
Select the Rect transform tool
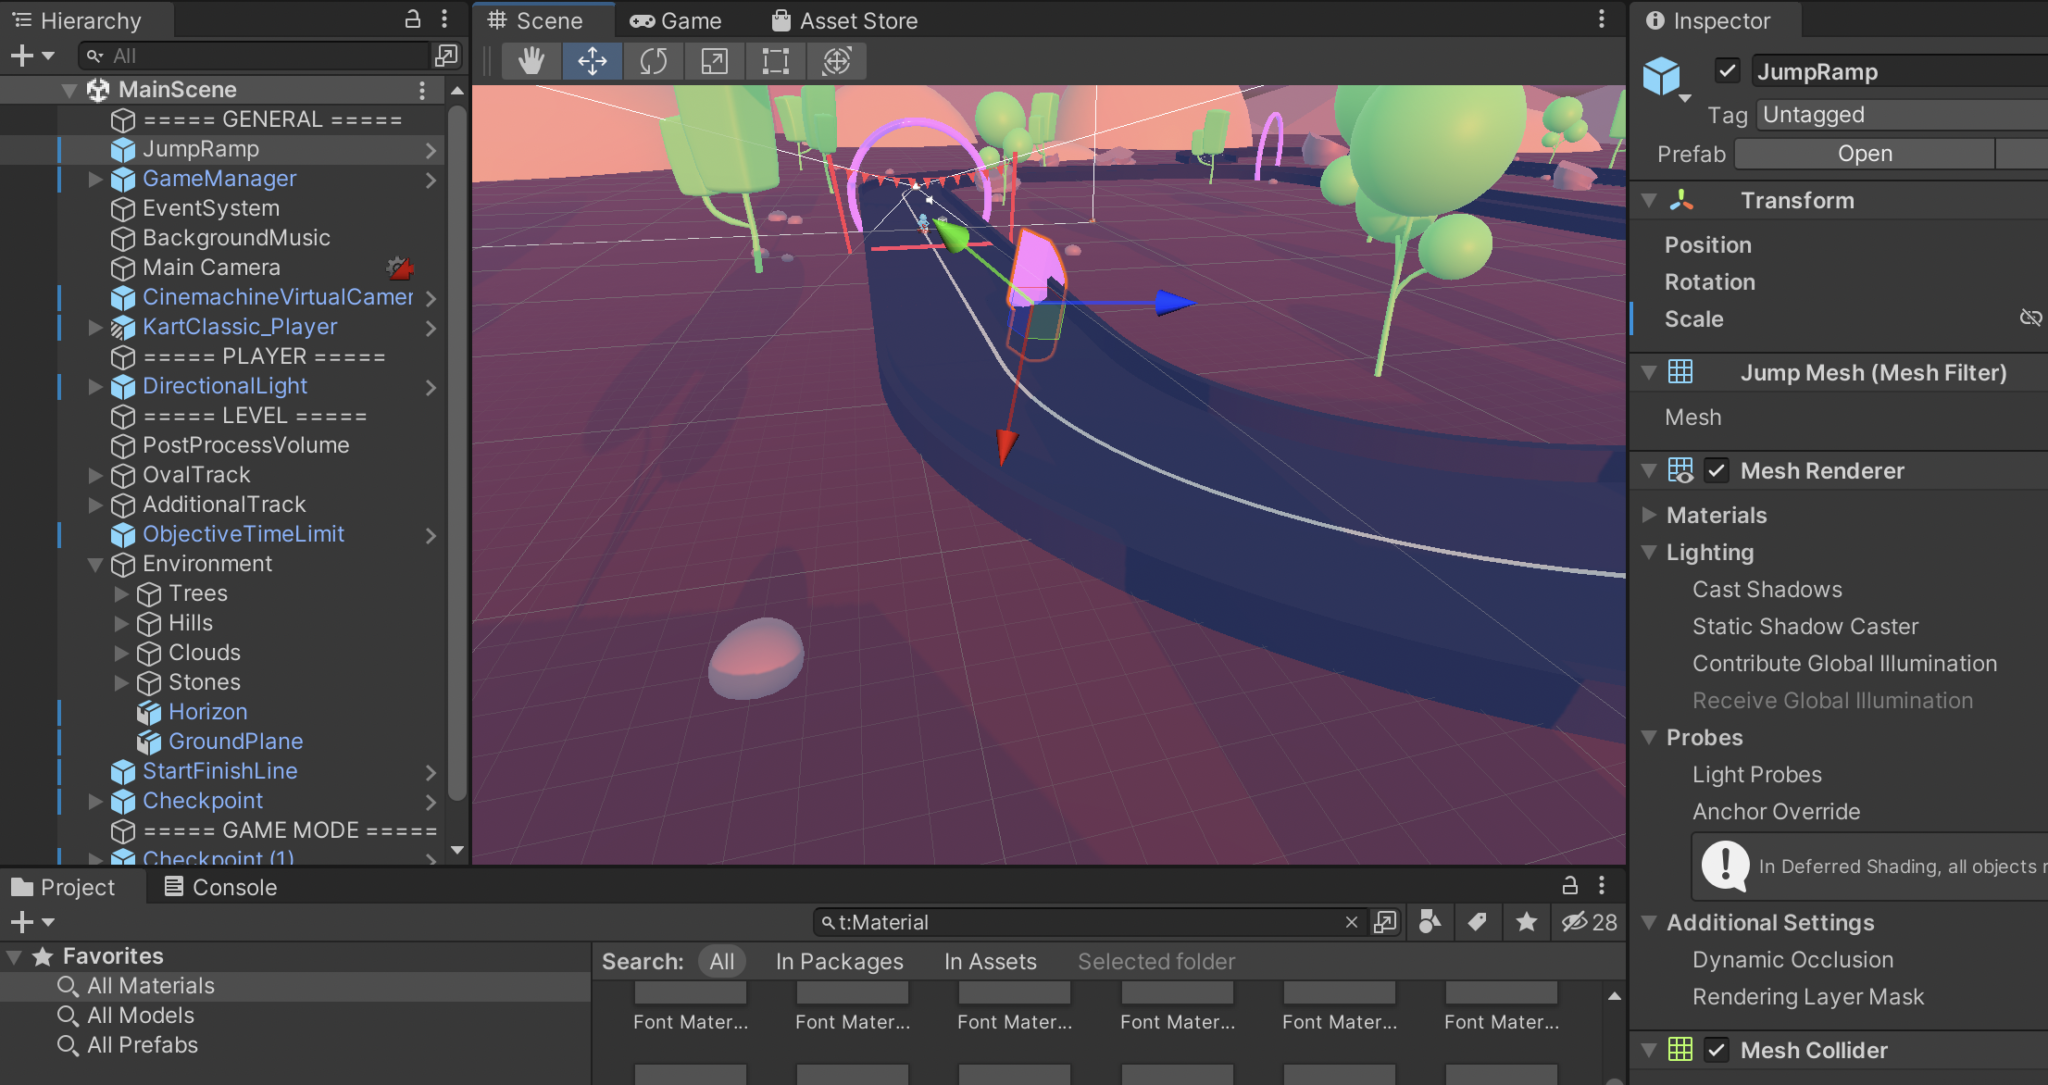(775, 61)
